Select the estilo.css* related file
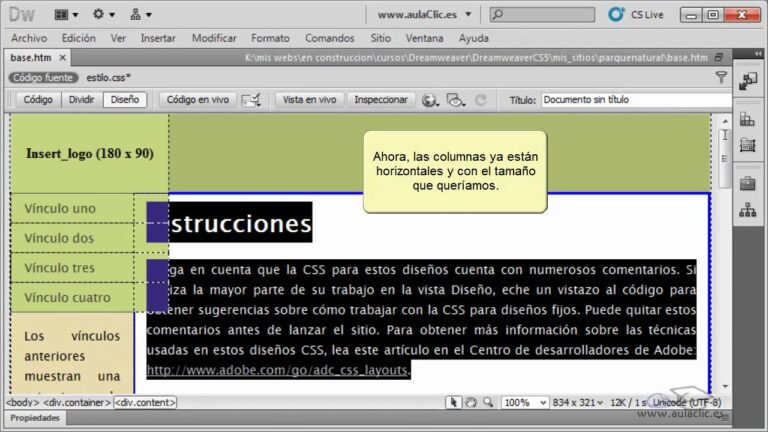Screen dimensions: 768x432 [109, 77]
